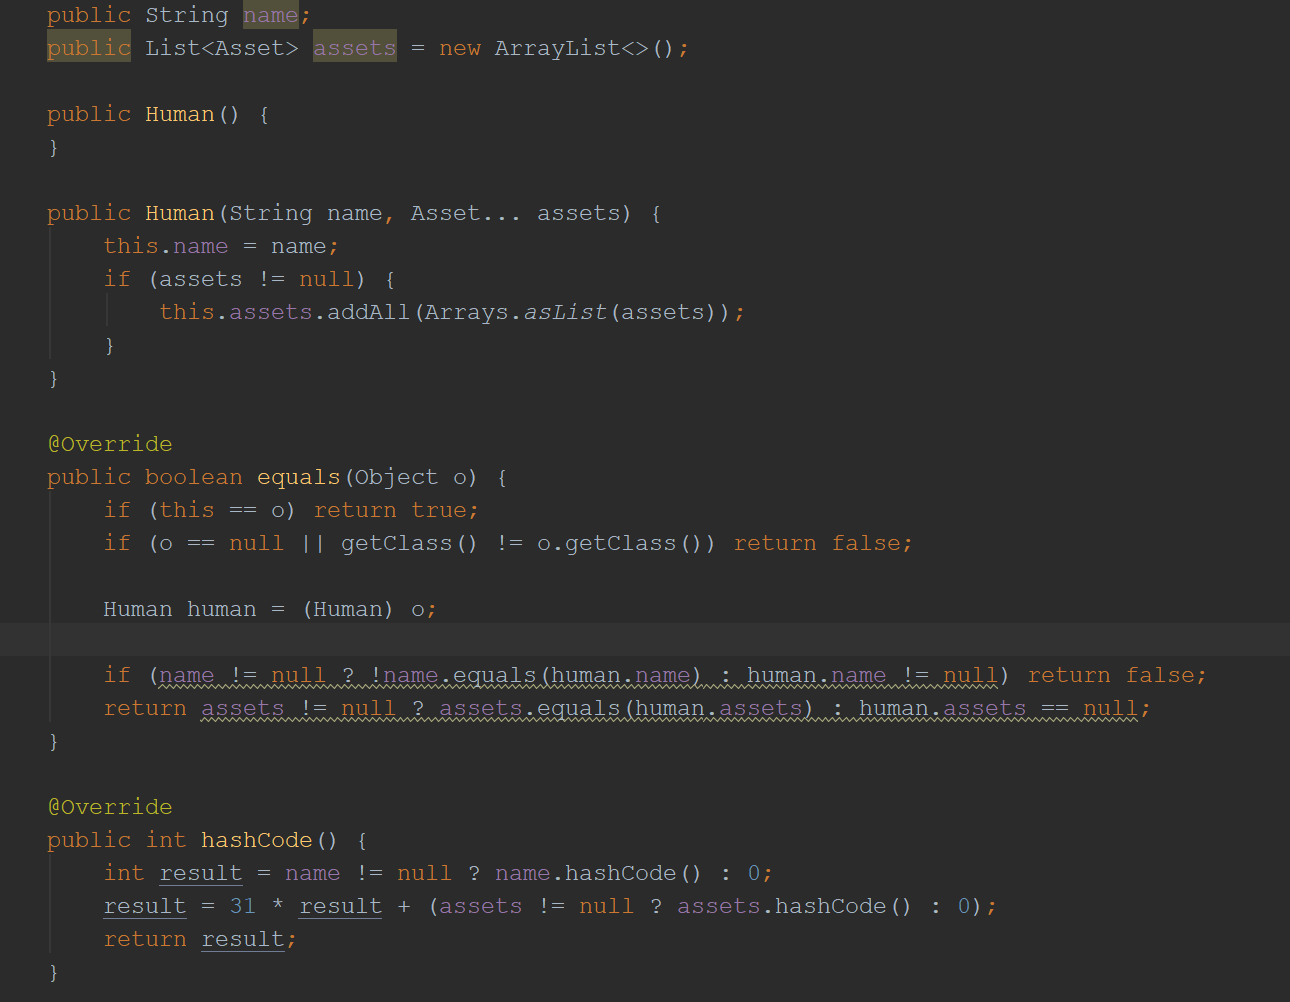The width and height of the screenshot is (1290, 1002).
Task: Click 'equals' method name in its declaration
Action: coord(299,477)
